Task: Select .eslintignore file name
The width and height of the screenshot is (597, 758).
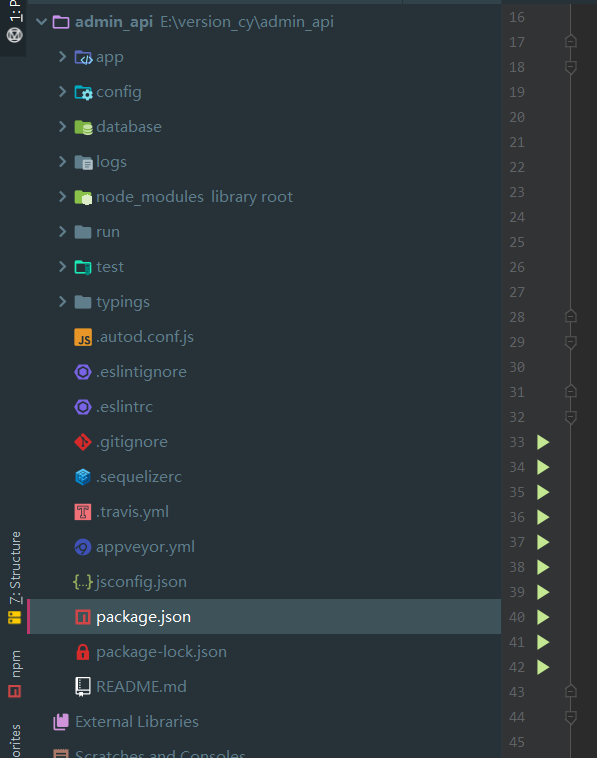Action: [x=142, y=372]
